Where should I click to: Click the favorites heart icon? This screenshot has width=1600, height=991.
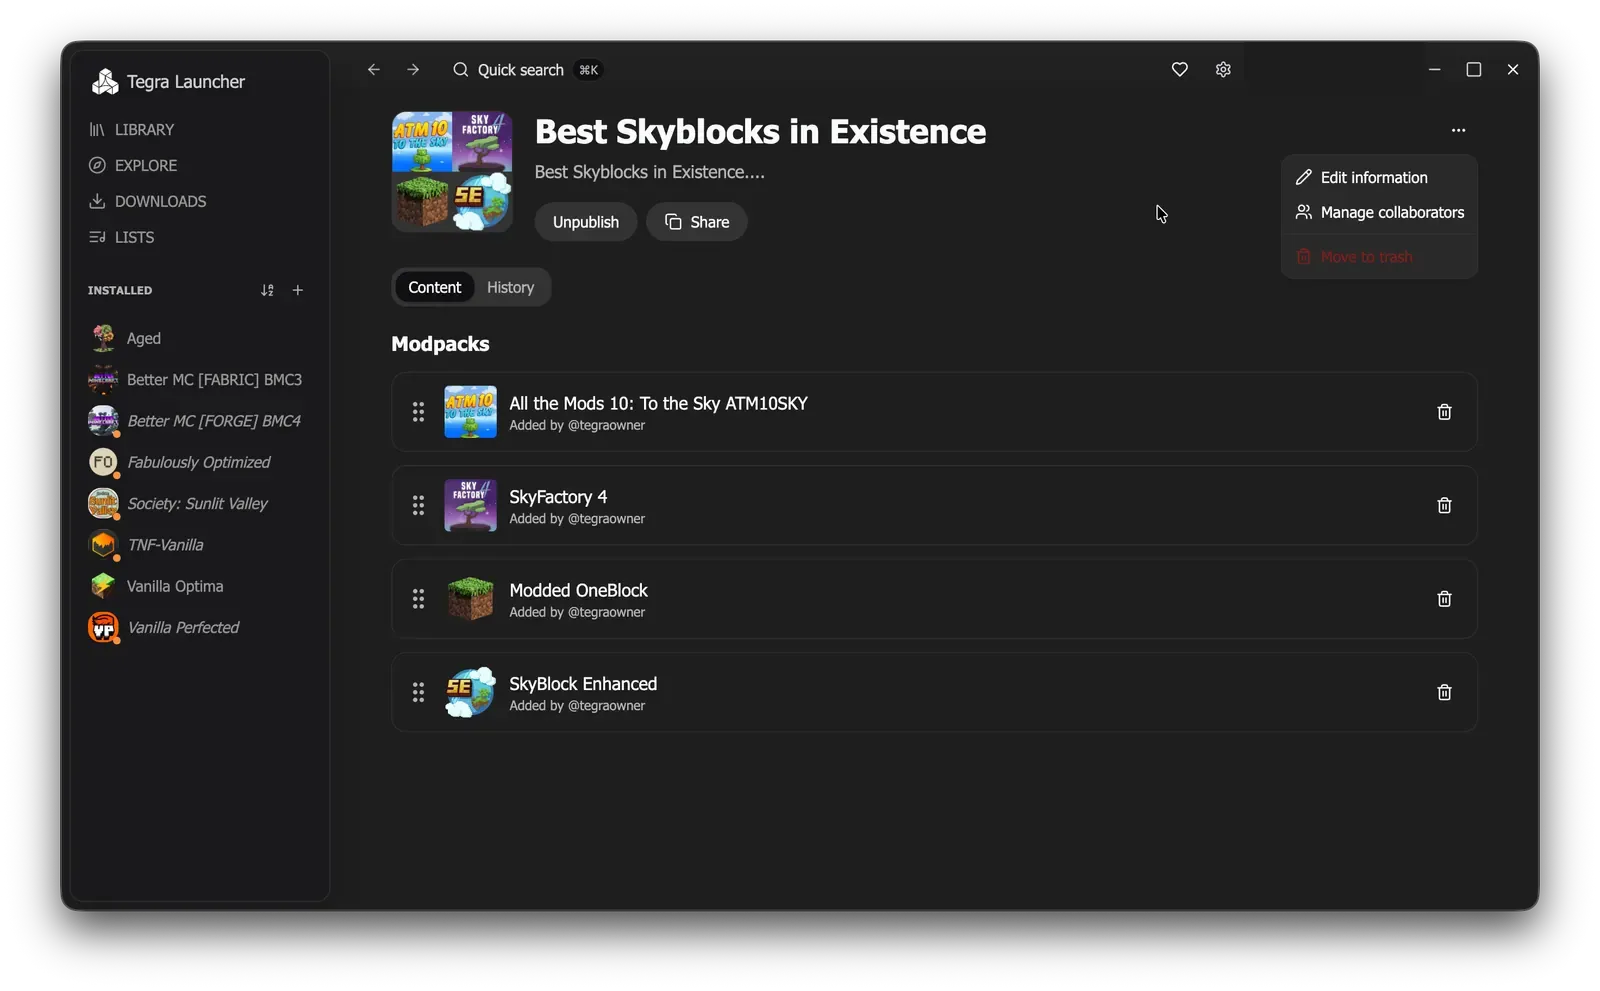[x=1180, y=69]
